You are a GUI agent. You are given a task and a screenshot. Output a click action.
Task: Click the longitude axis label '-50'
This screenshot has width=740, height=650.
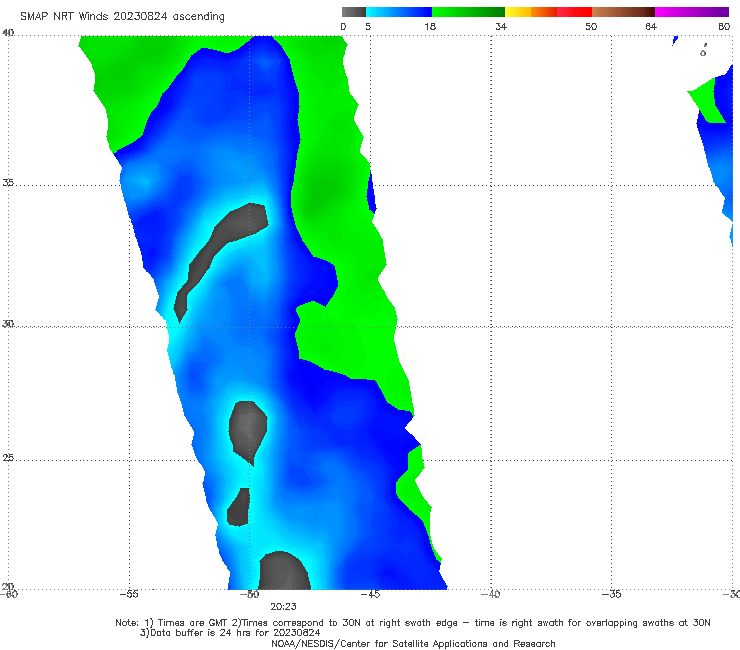click(250, 594)
